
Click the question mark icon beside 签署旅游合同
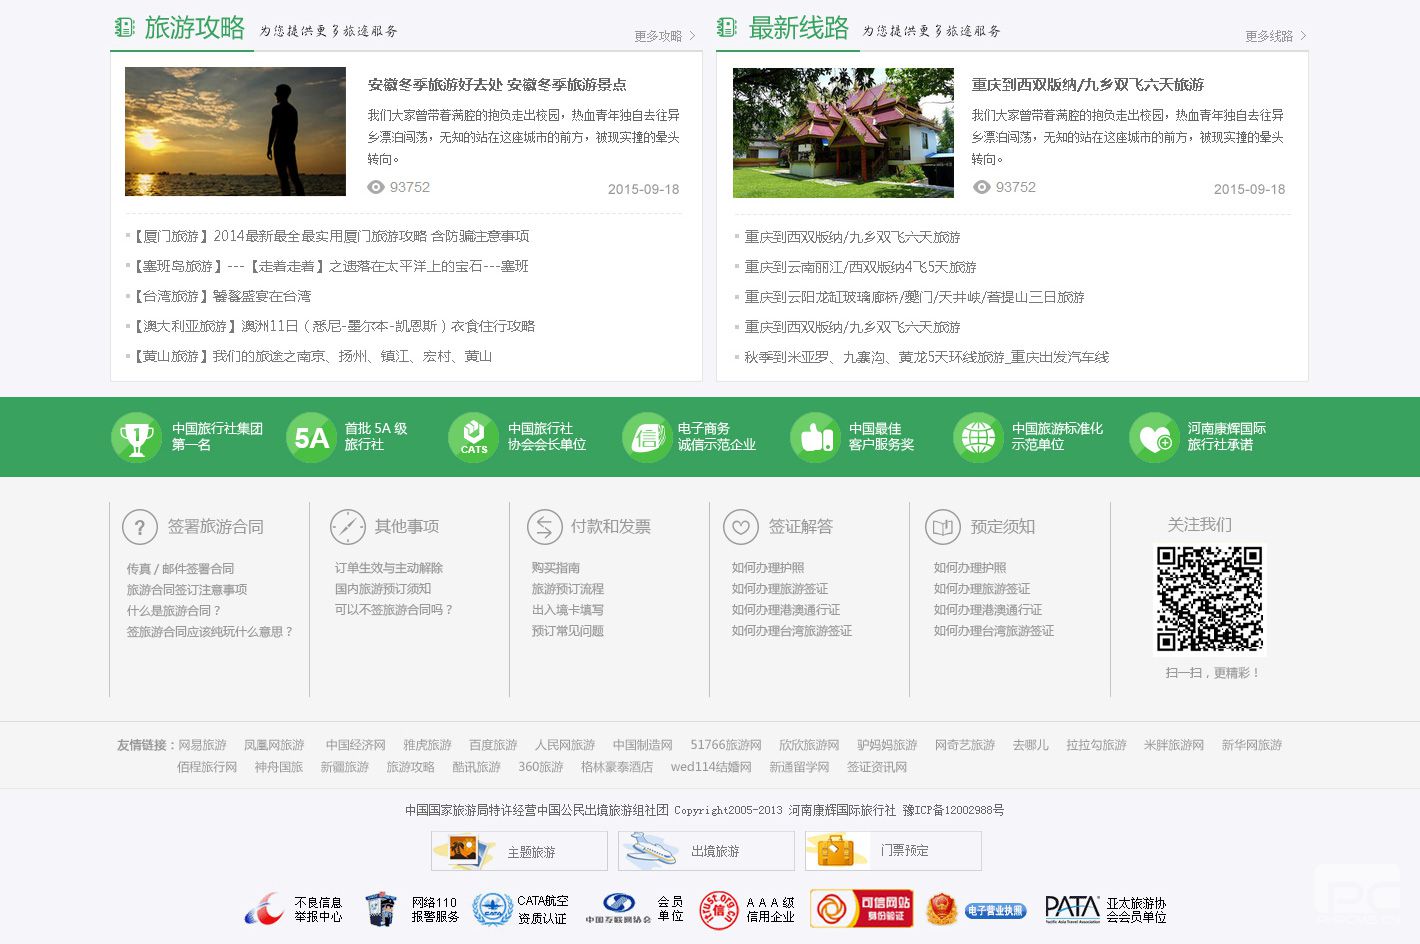(140, 527)
